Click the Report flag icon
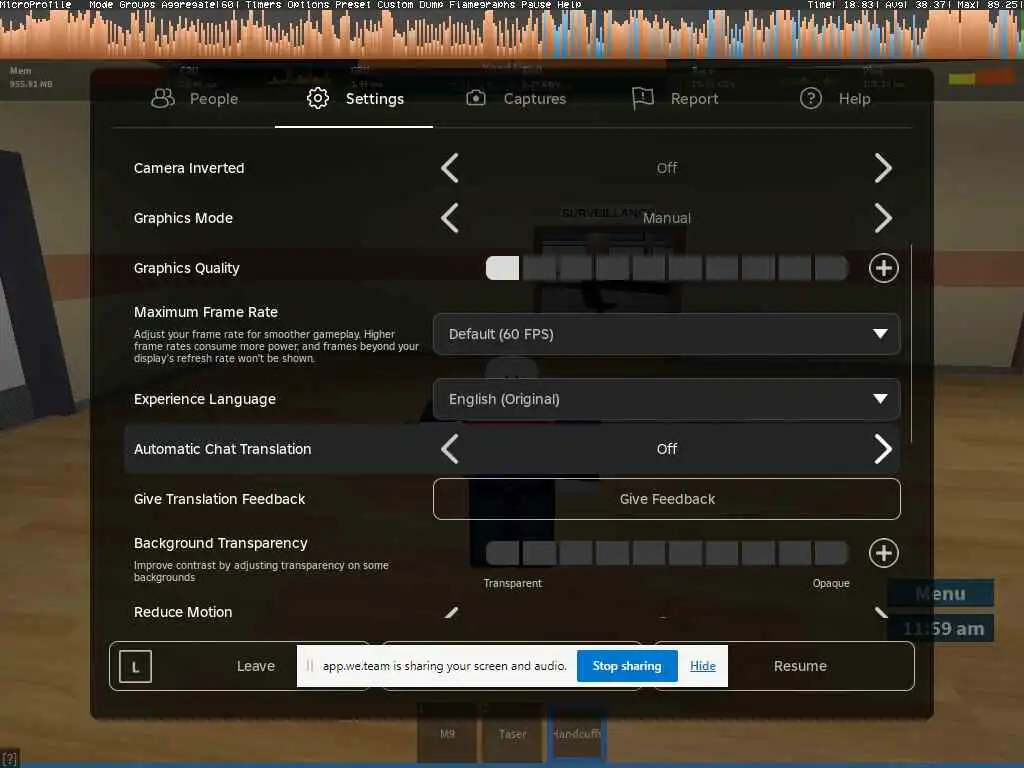The image size is (1024, 768). [643, 99]
